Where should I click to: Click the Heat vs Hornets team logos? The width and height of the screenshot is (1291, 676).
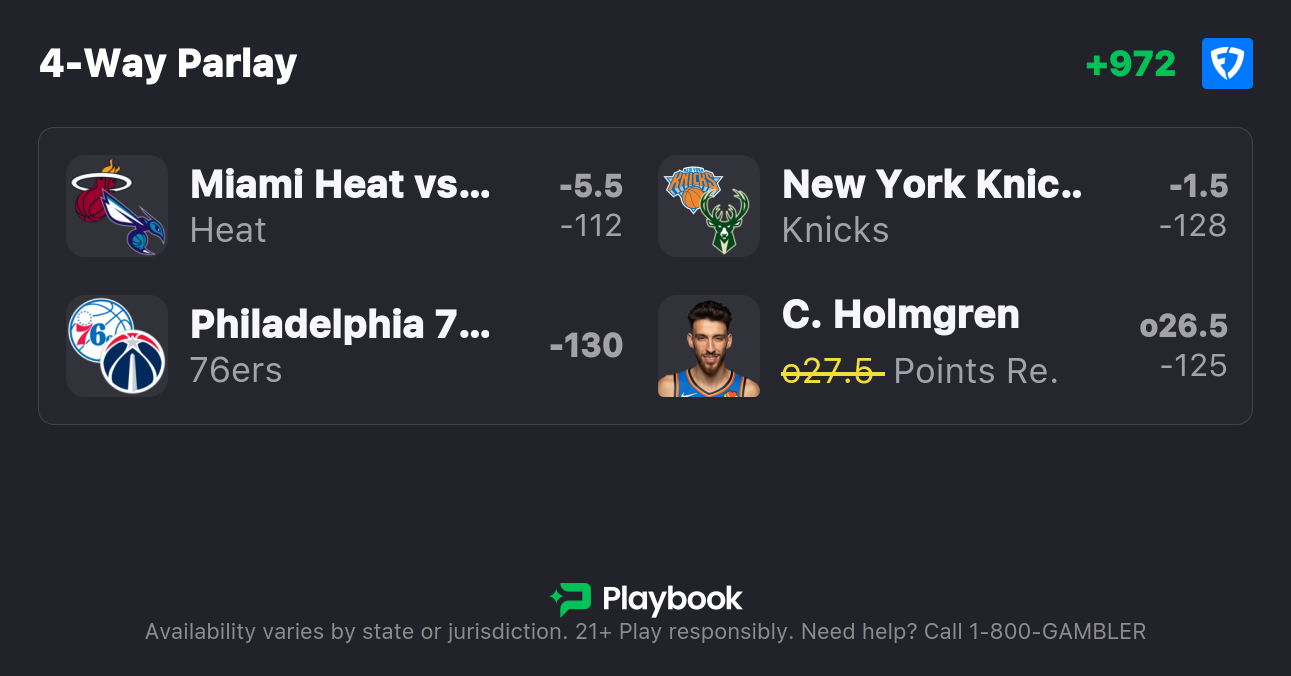117,206
